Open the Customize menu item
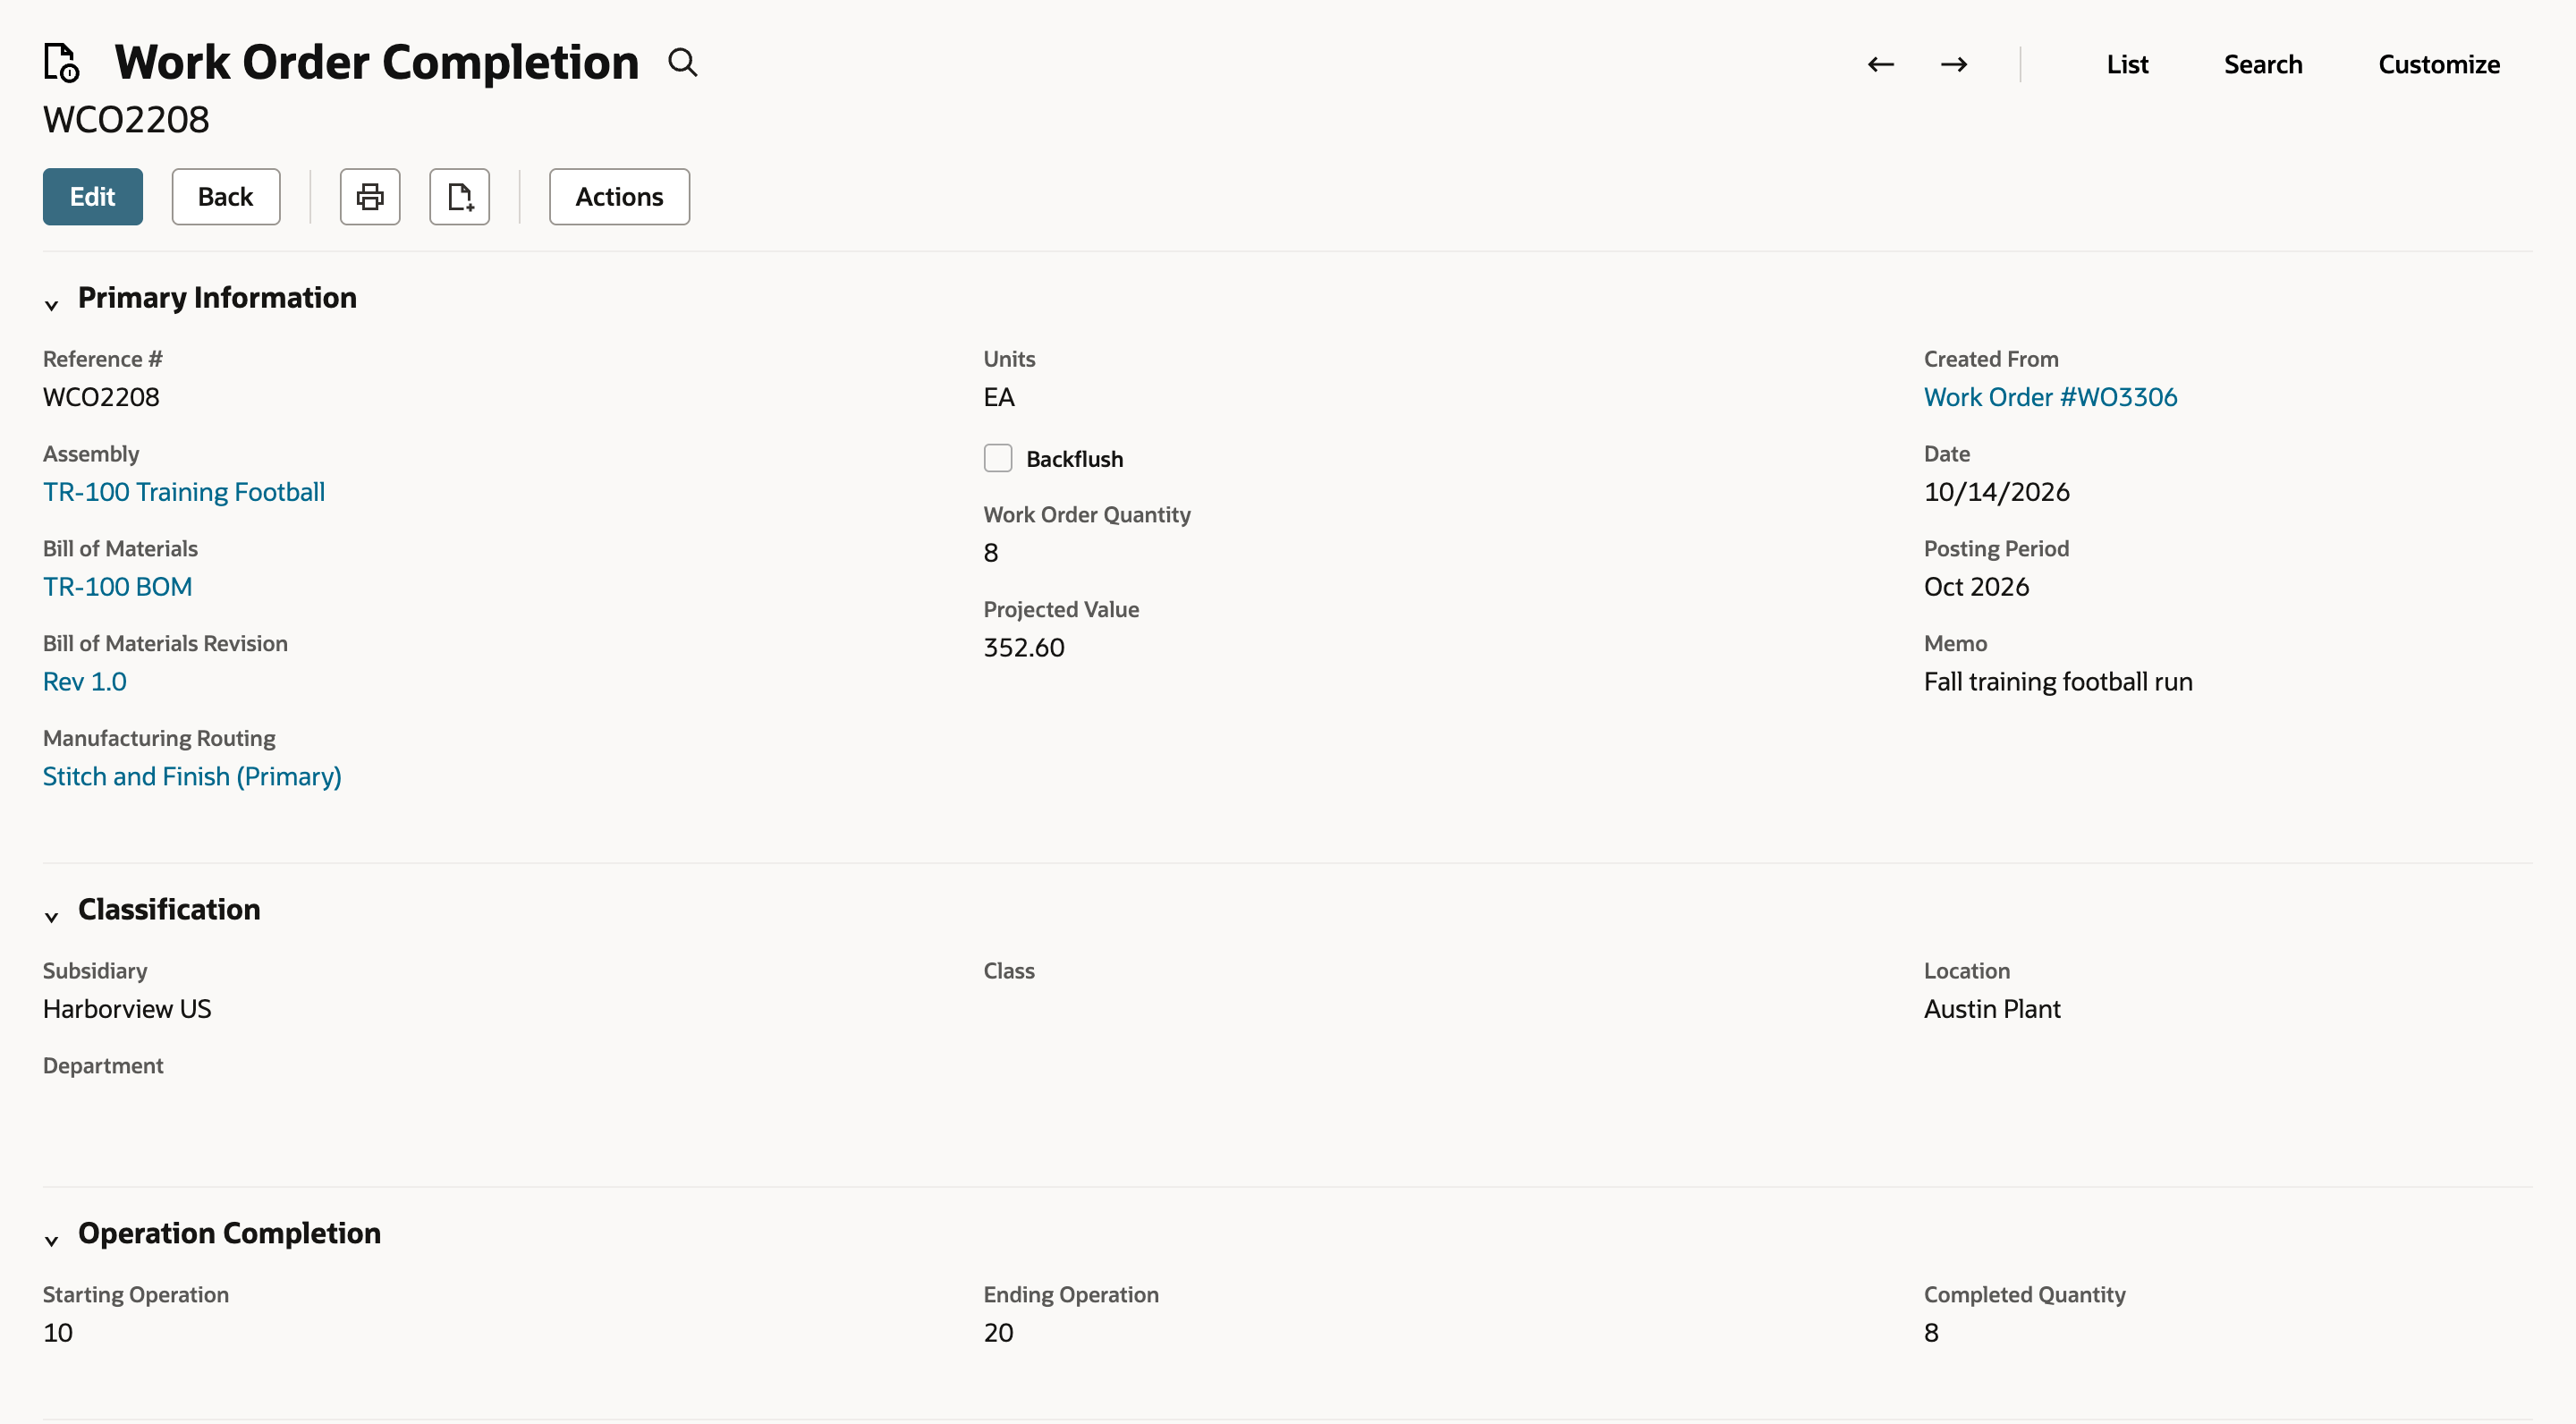Image resolution: width=2576 pixels, height=1424 pixels. pos(2439,64)
